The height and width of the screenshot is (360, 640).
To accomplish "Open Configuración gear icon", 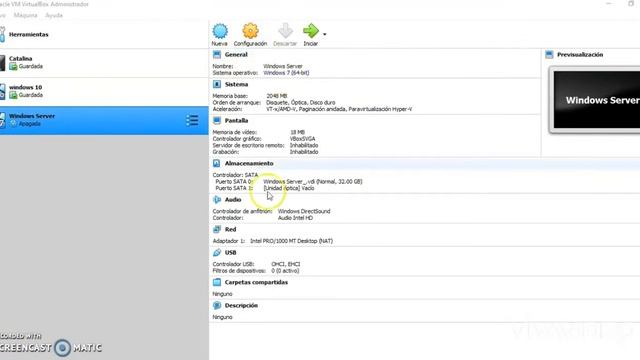I will pos(250,31).
